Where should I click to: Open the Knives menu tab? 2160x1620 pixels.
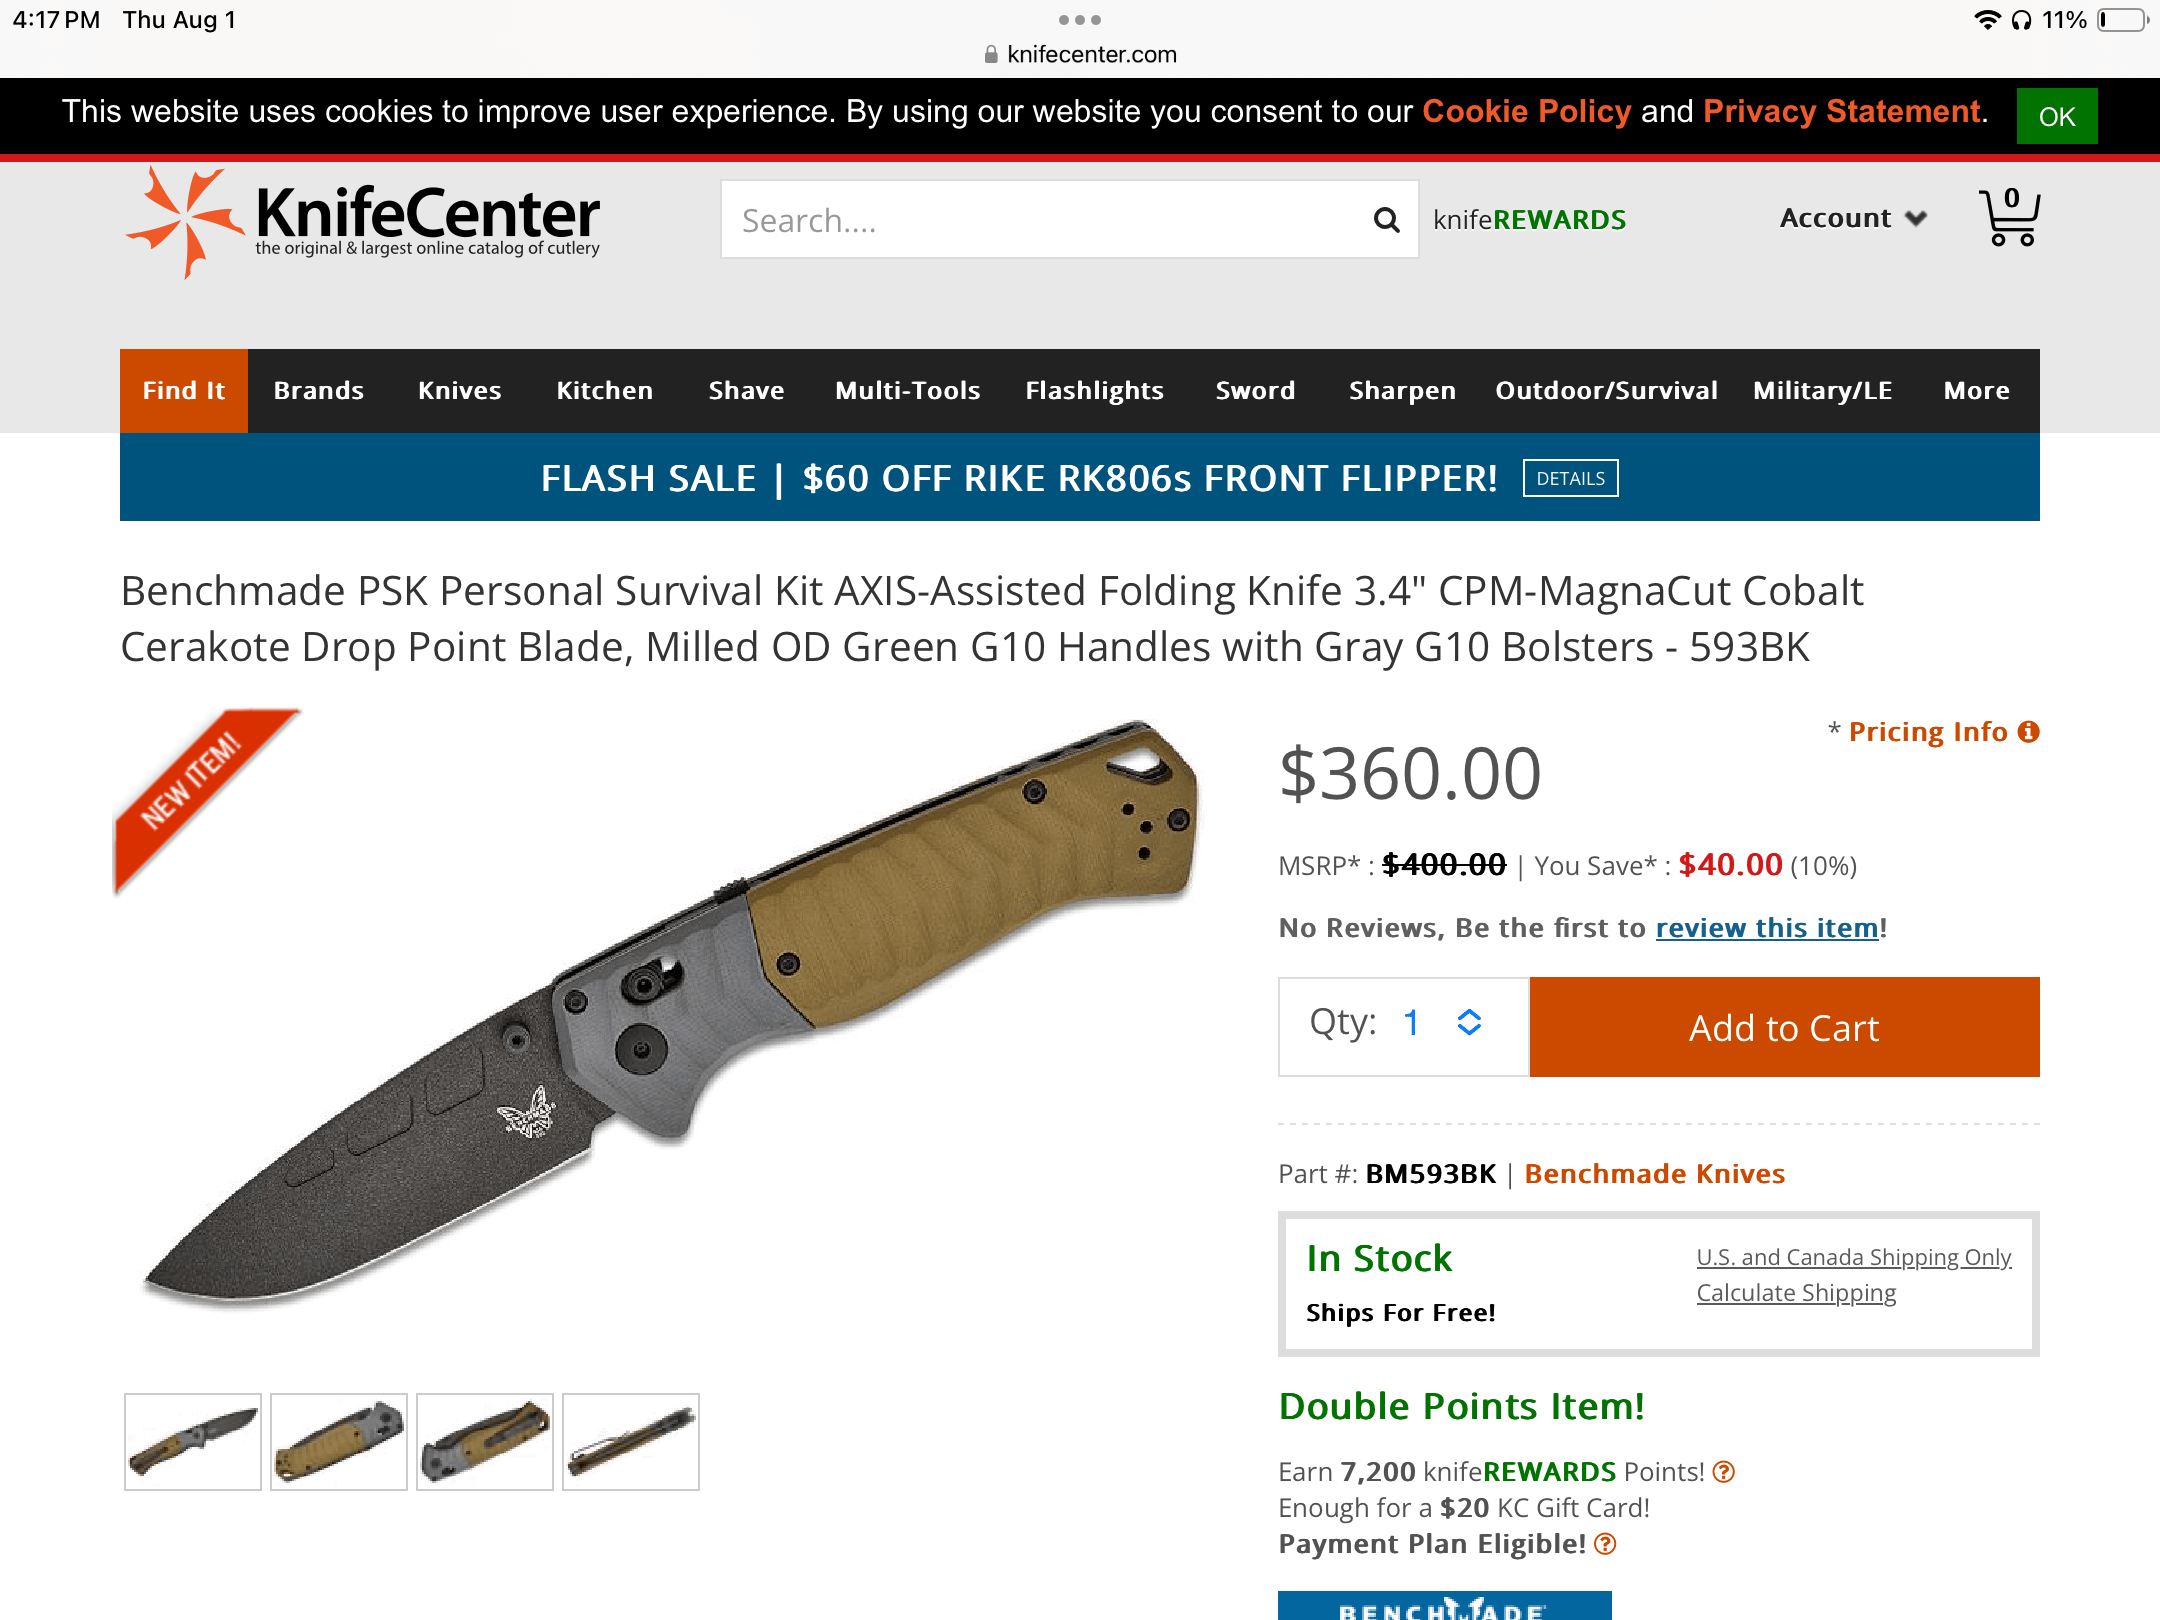pos(459,391)
